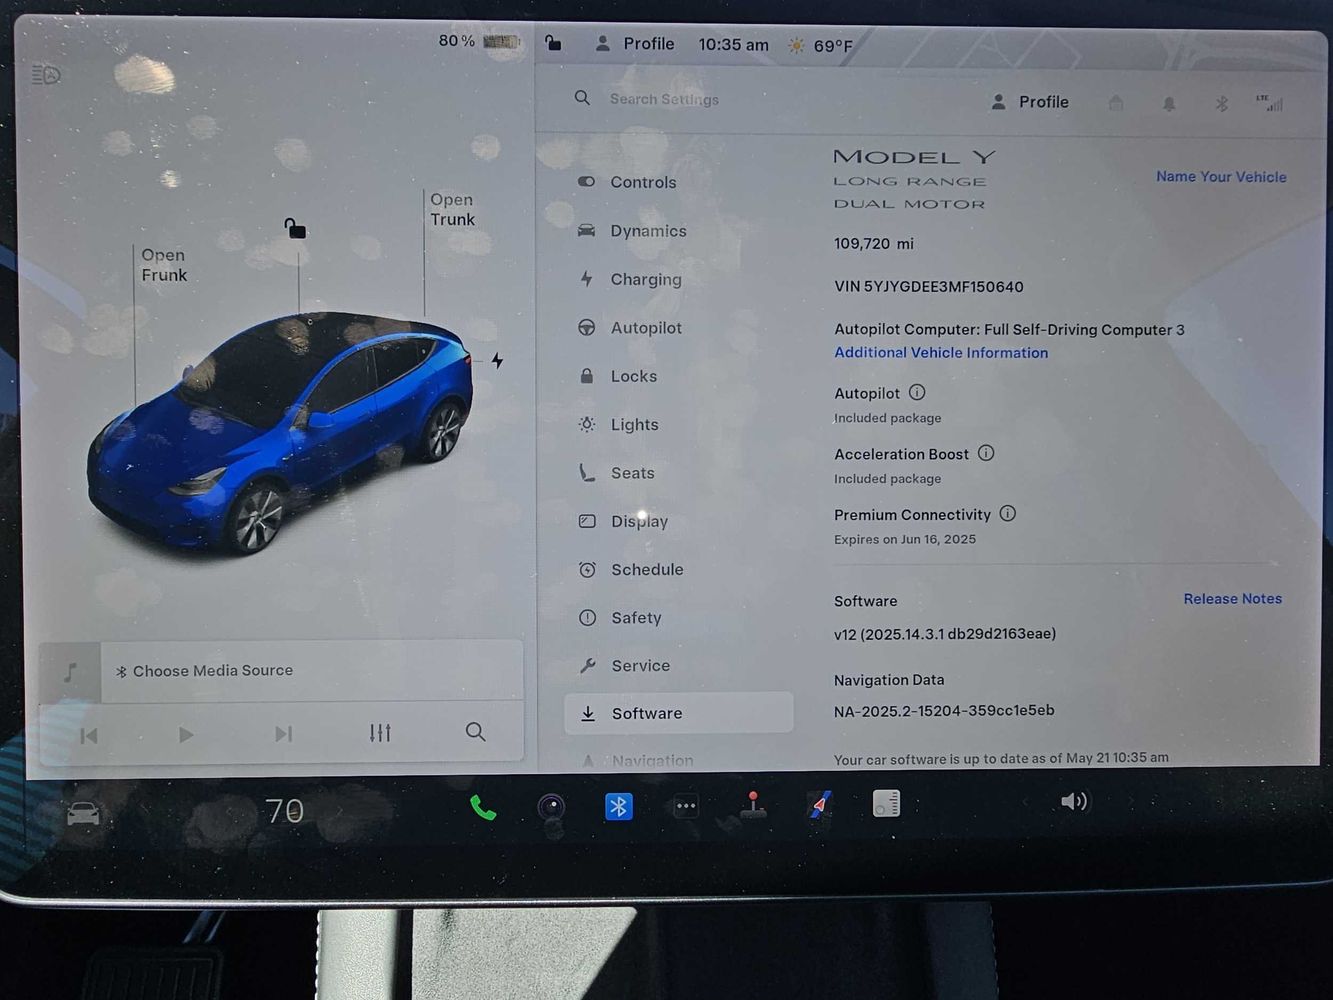Tap navigation data NA-2025.2-15204 text

click(944, 711)
